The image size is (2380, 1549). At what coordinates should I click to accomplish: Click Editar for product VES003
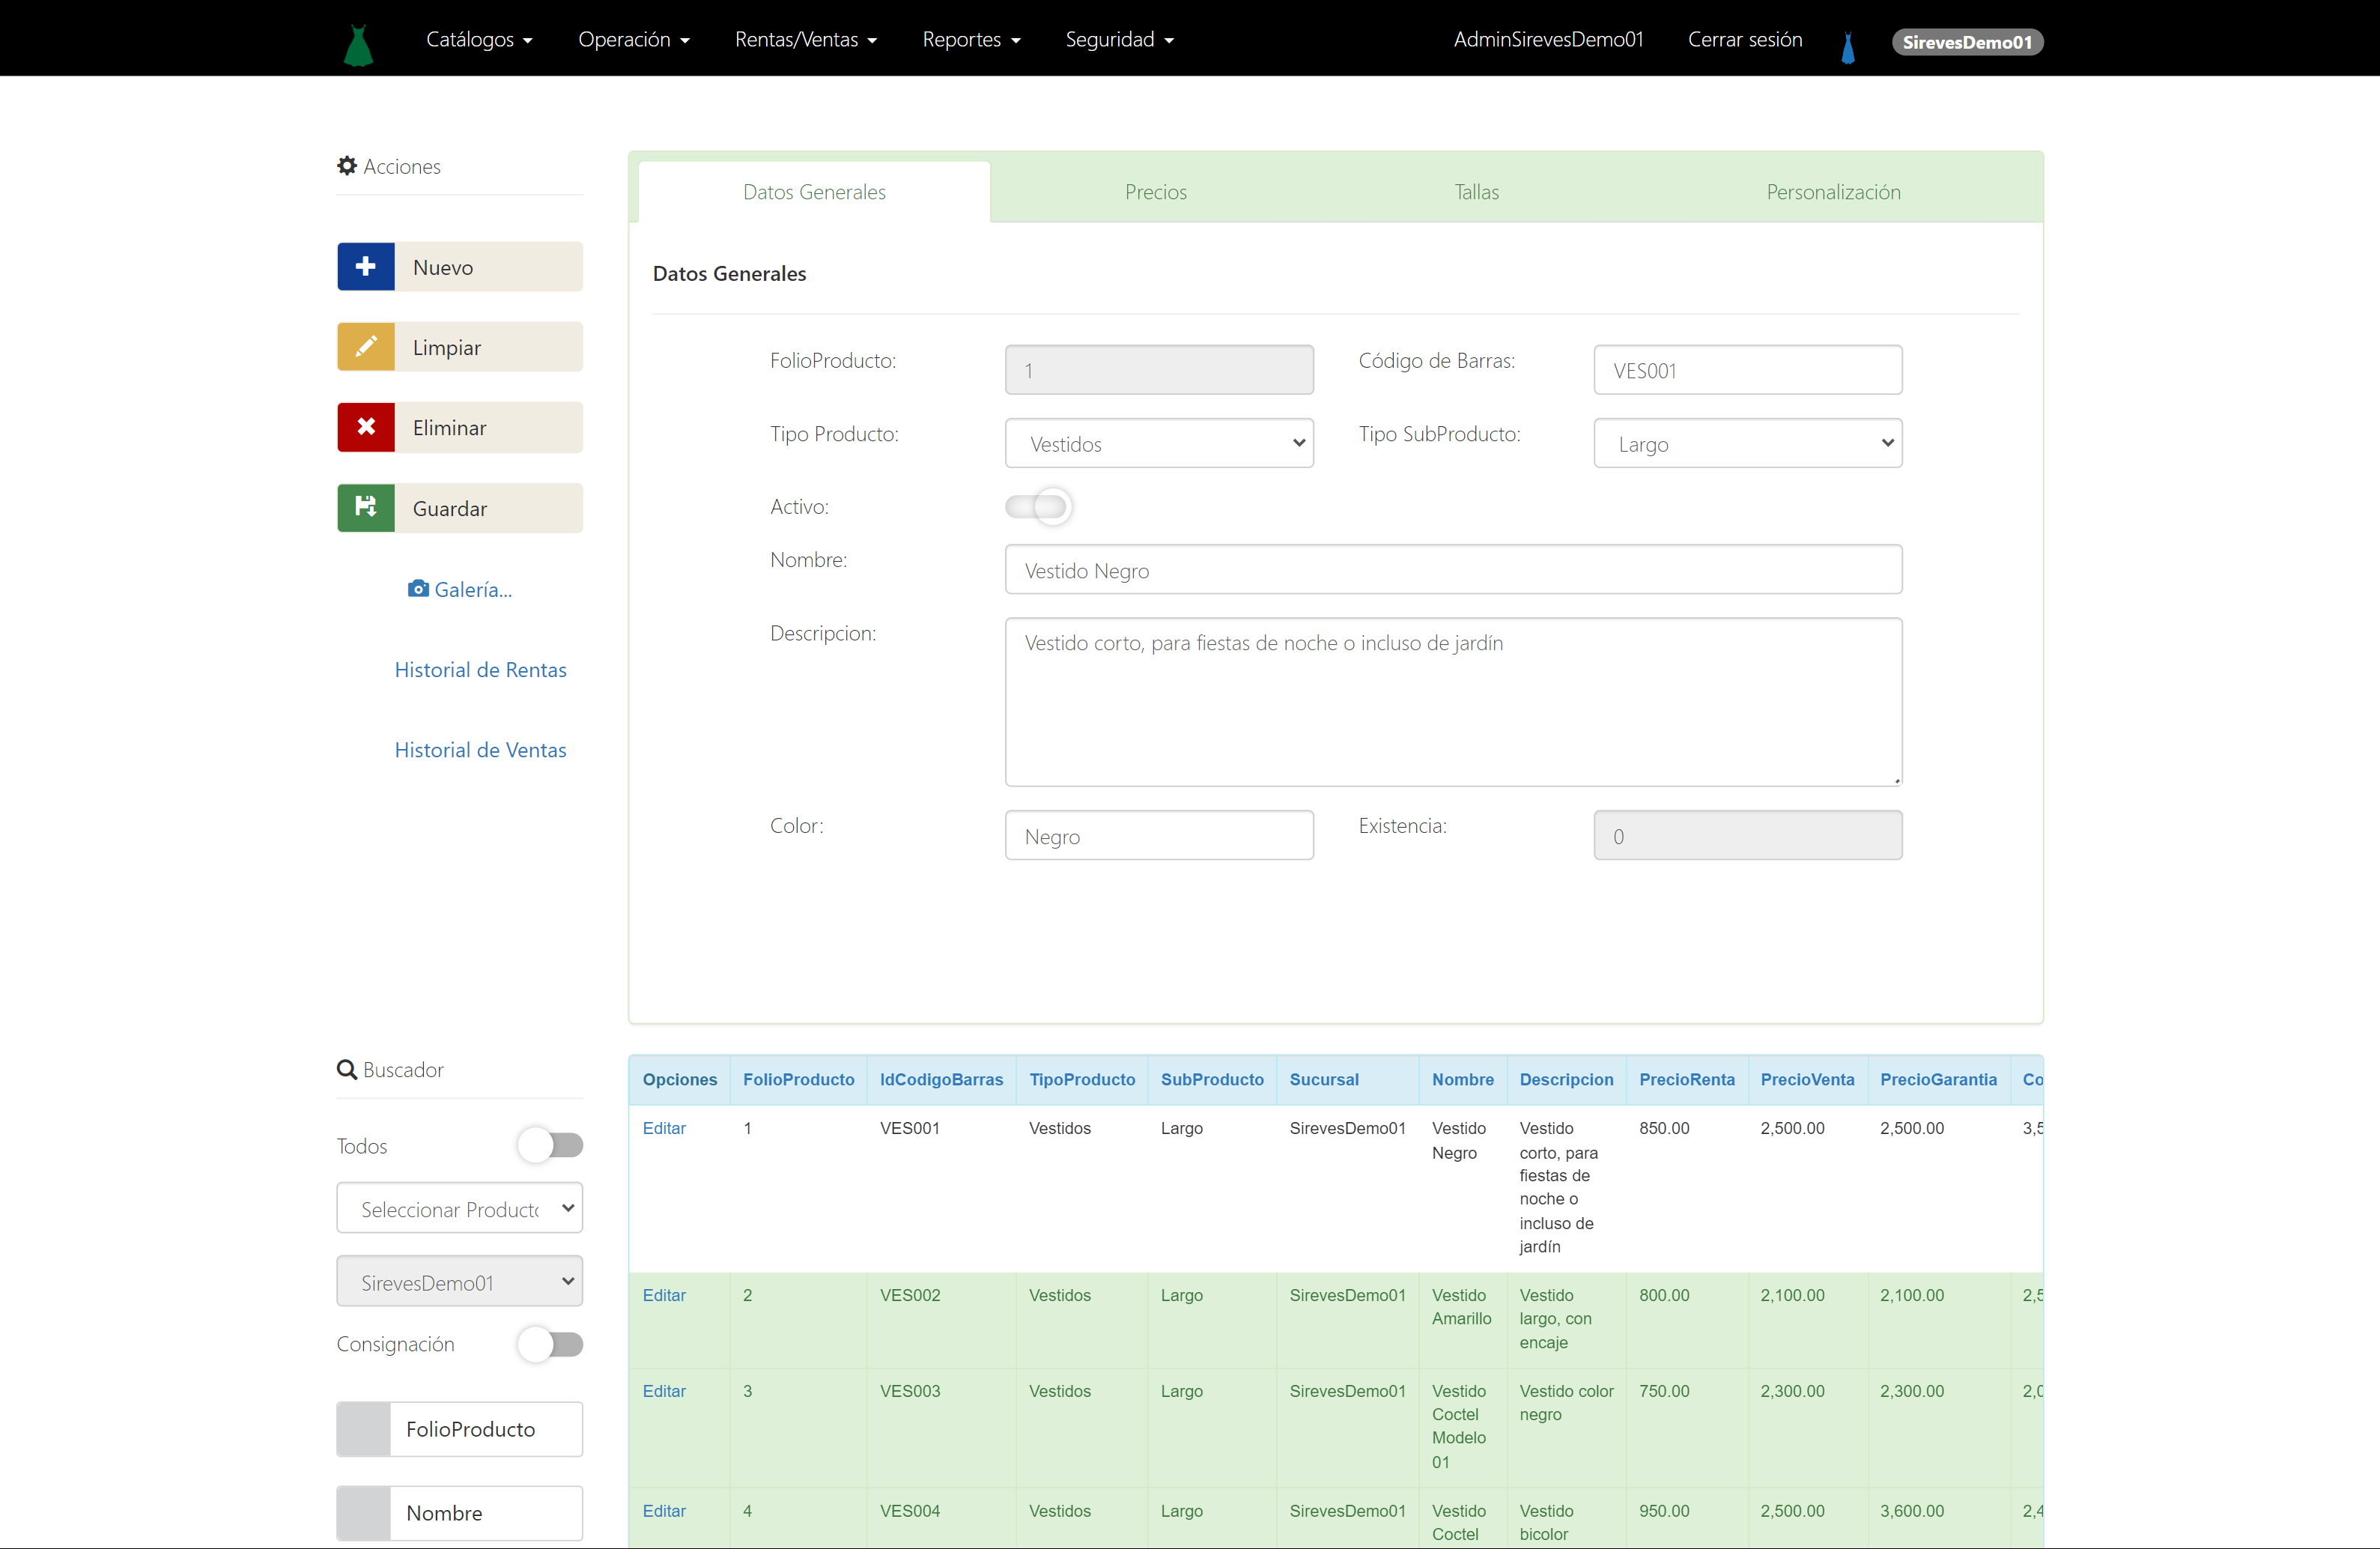point(664,1391)
